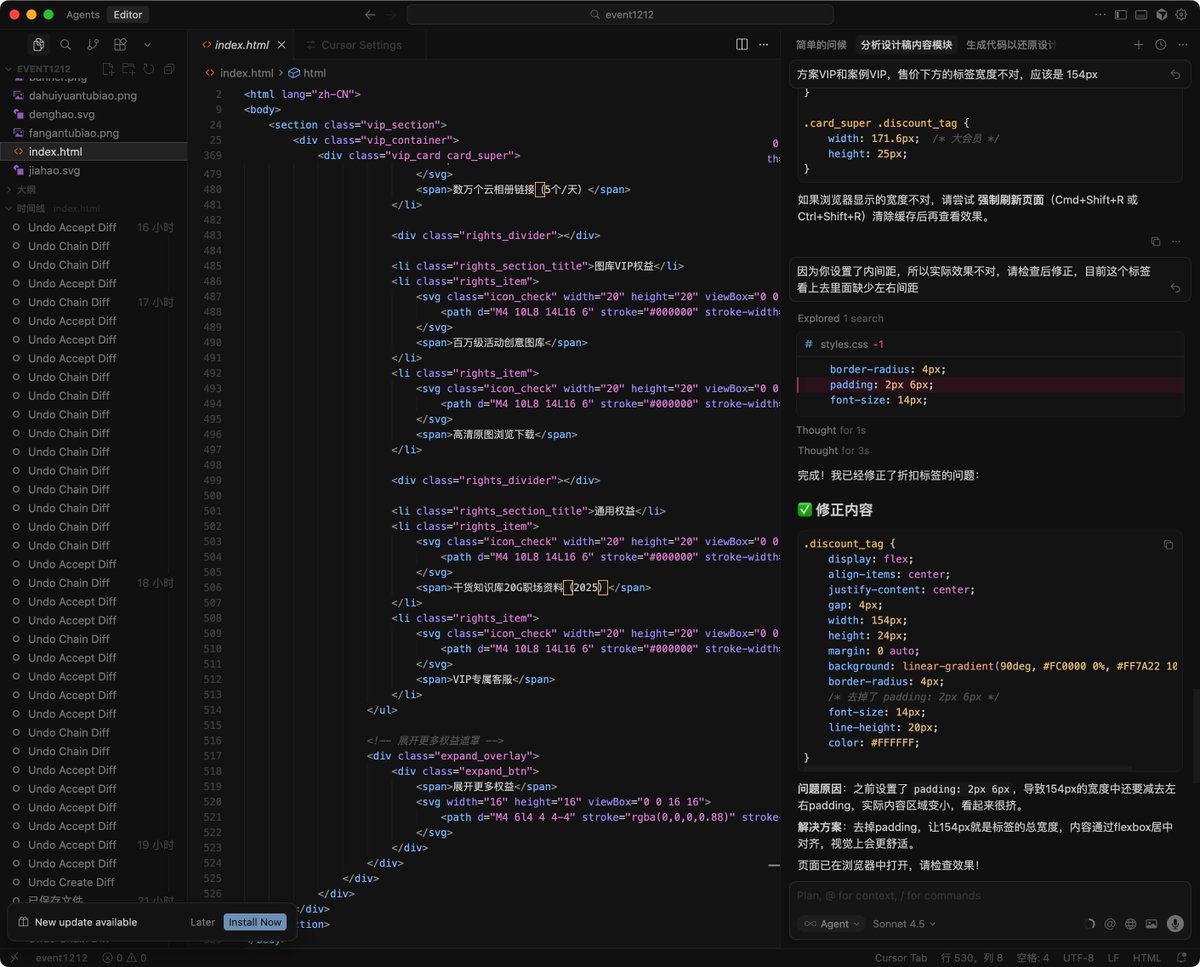Add context with the @ icon

1110,924
